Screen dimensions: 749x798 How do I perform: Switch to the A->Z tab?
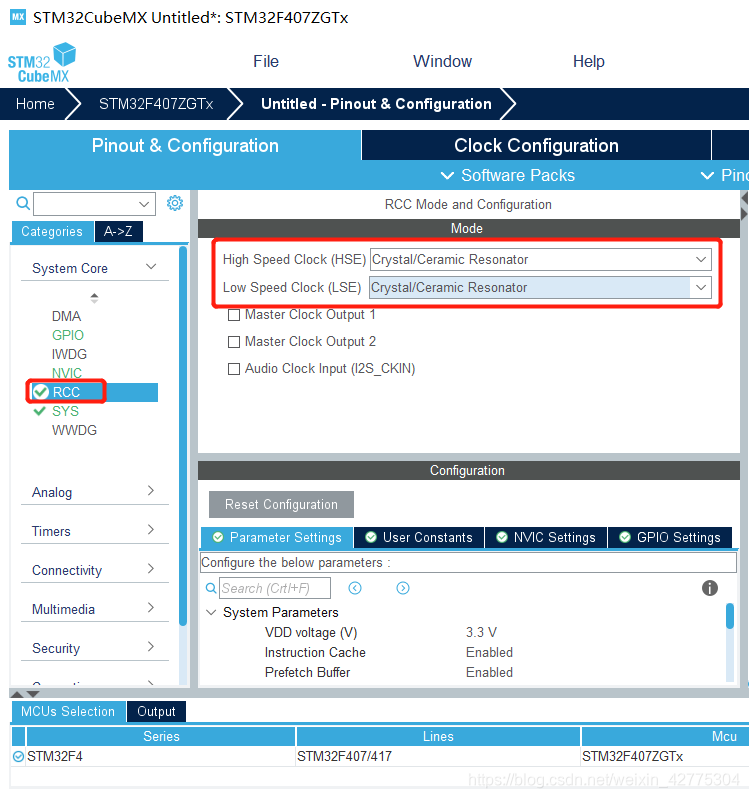coord(119,232)
